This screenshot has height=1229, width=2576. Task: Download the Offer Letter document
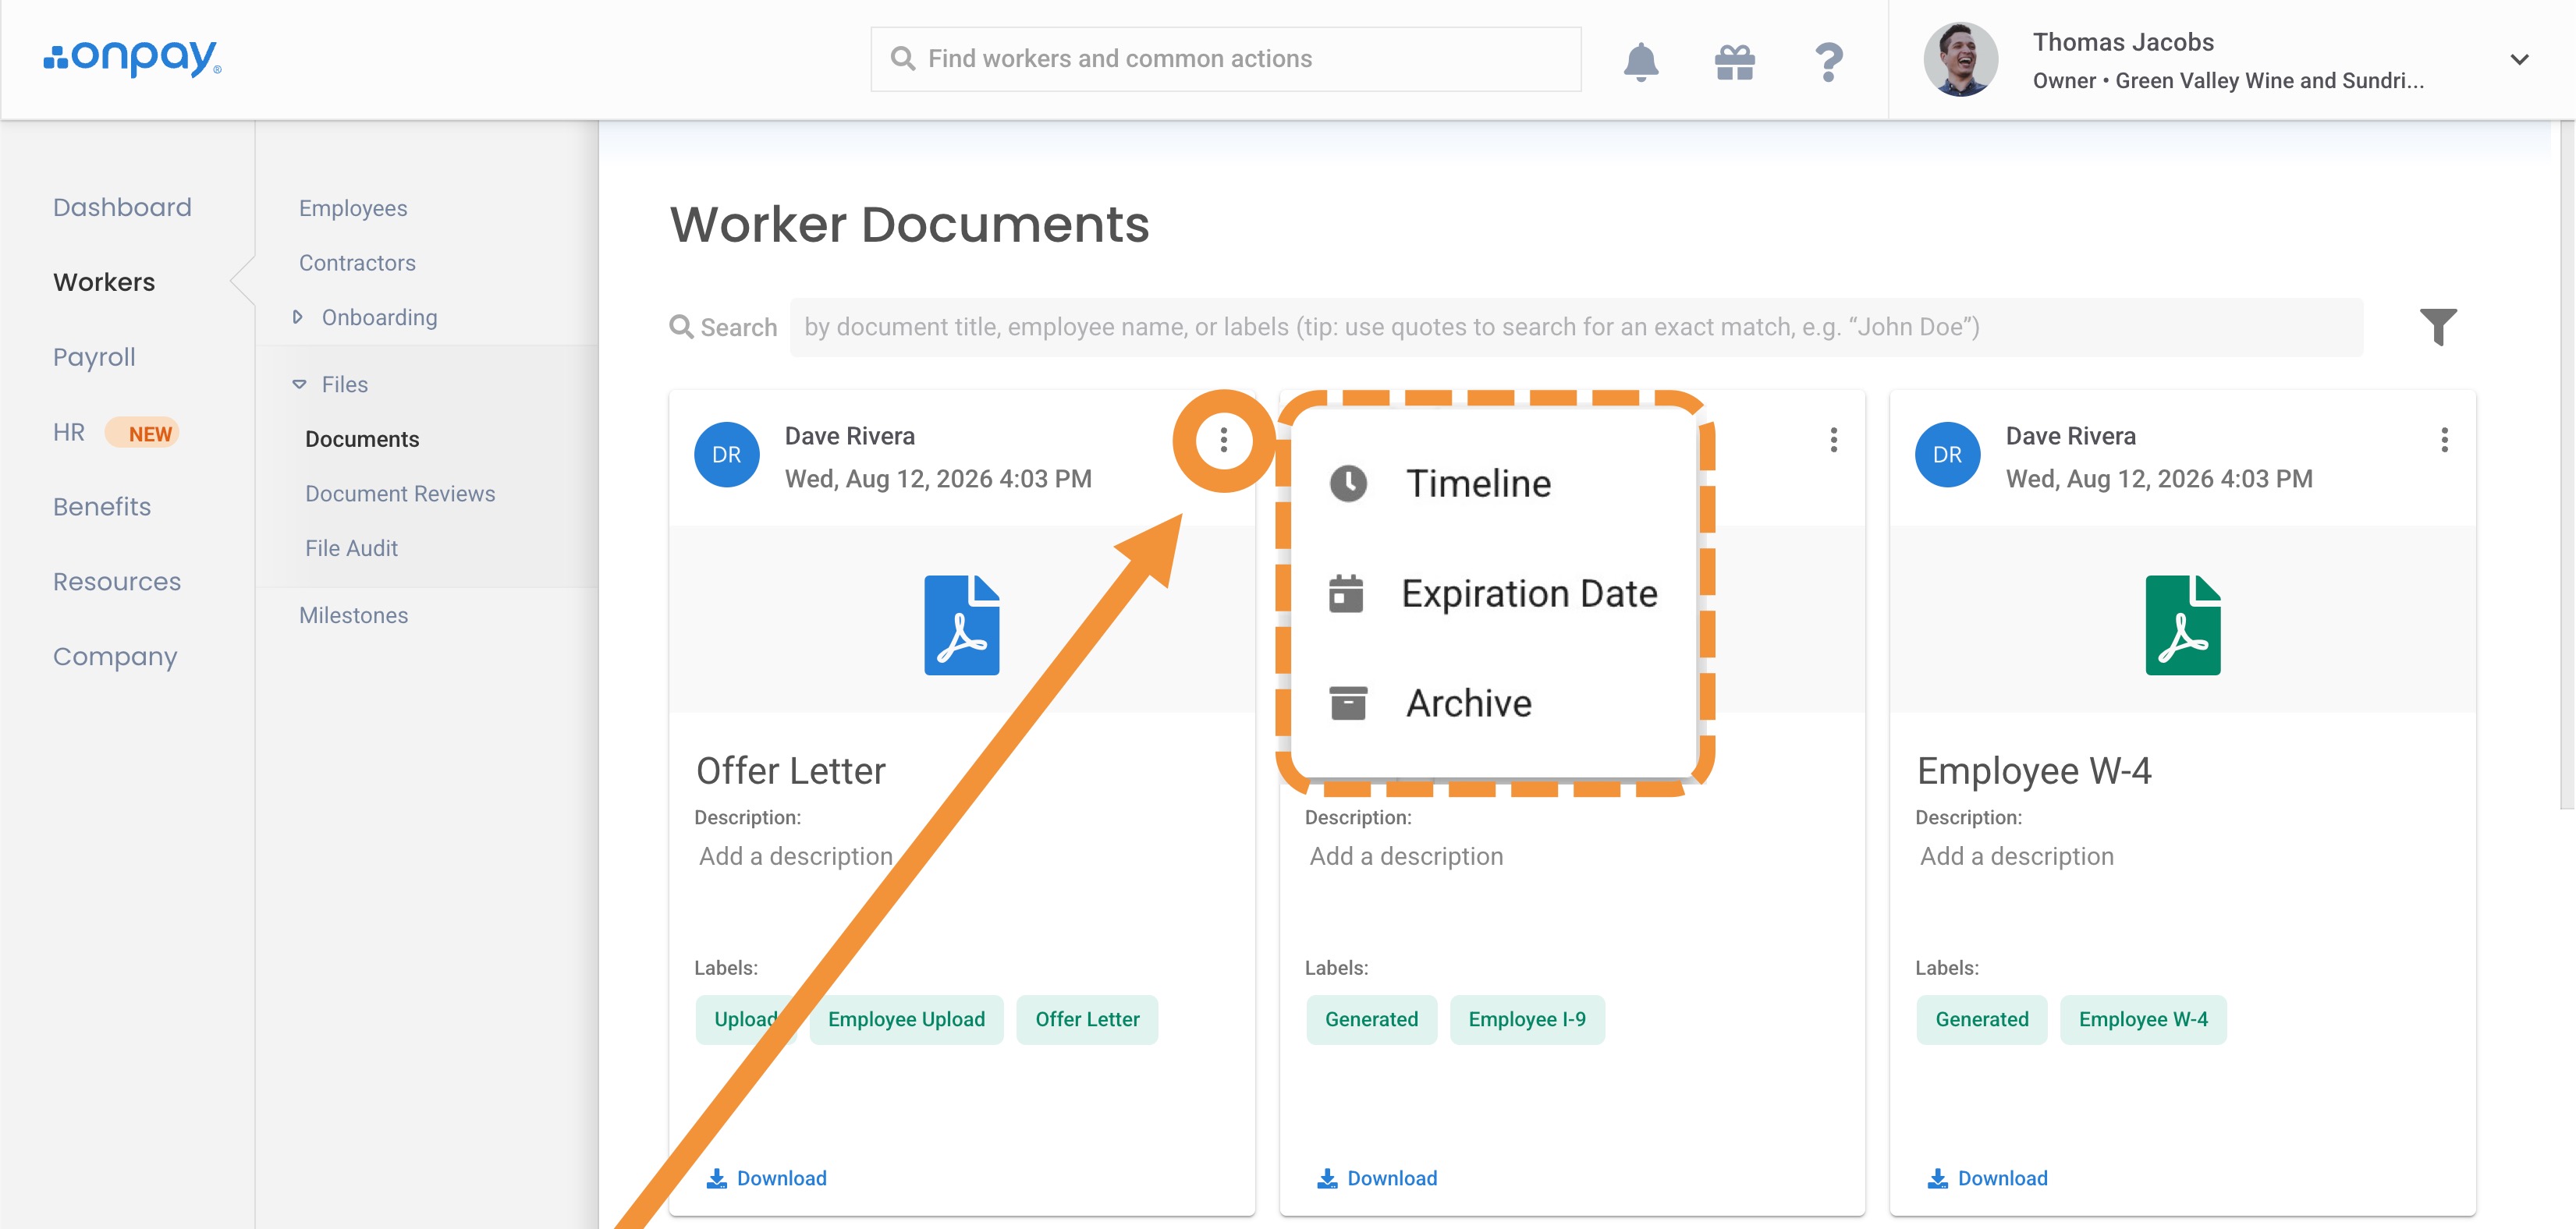(x=766, y=1179)
